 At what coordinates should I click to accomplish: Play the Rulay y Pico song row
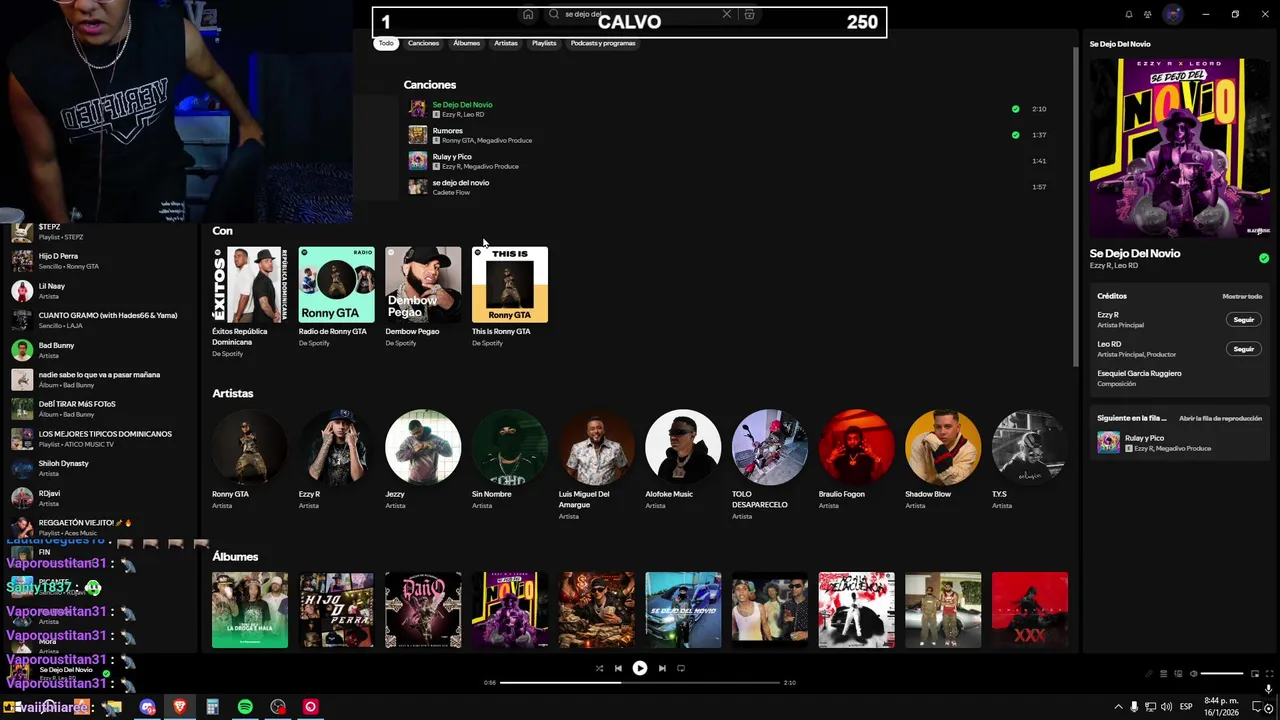tap(728, 161)
